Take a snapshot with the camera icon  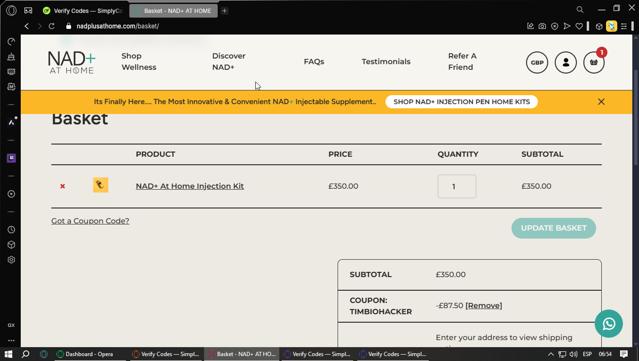[x=542, y=26]
